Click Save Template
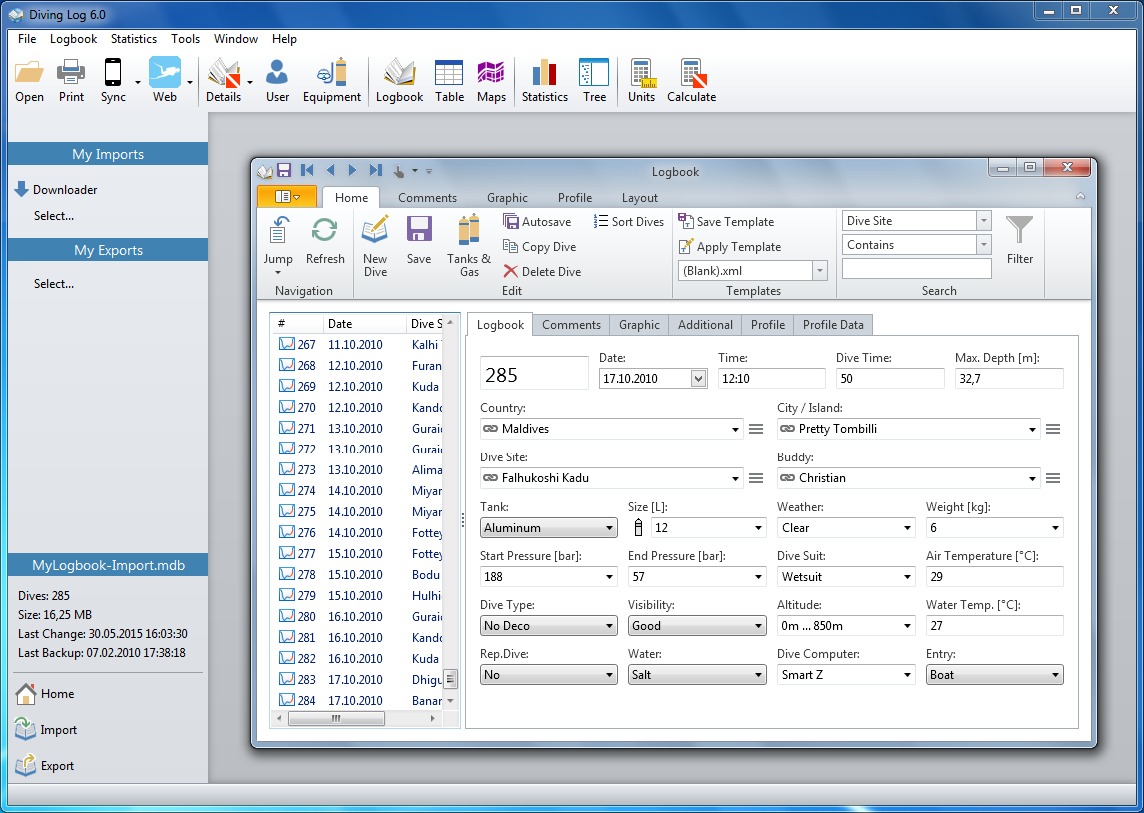 click(x=726, y=221)
